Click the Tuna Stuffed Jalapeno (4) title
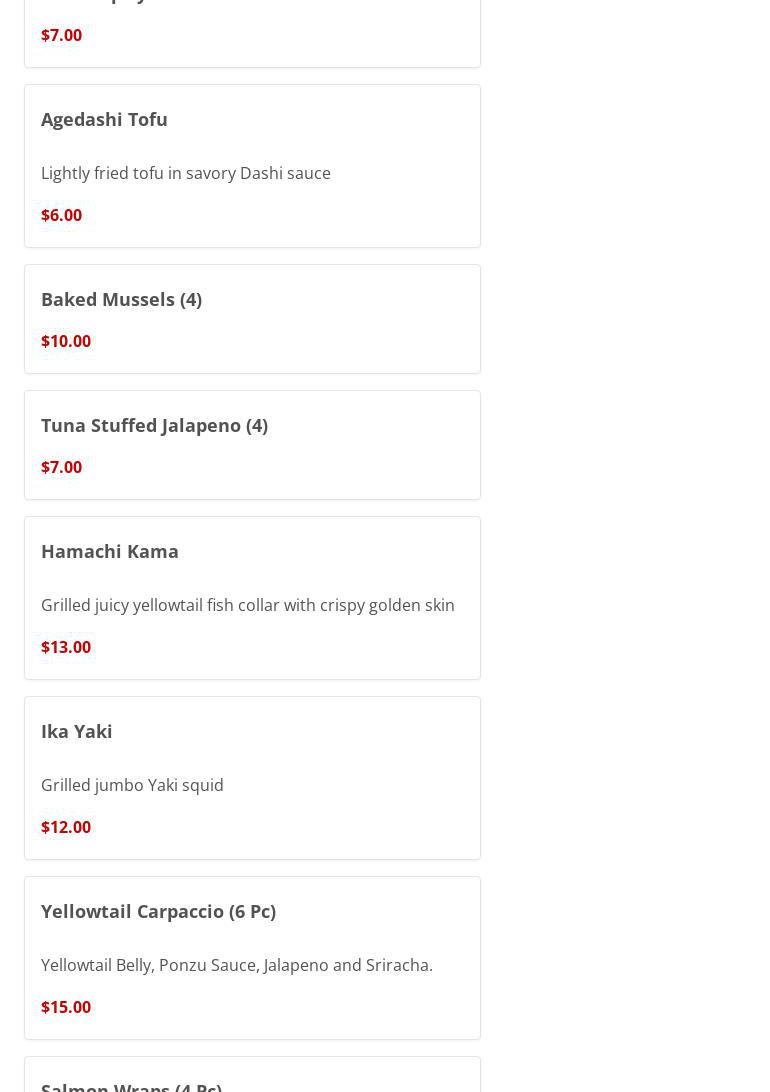The width and height of the screenshot is (770, 1092). coord(154,425)
